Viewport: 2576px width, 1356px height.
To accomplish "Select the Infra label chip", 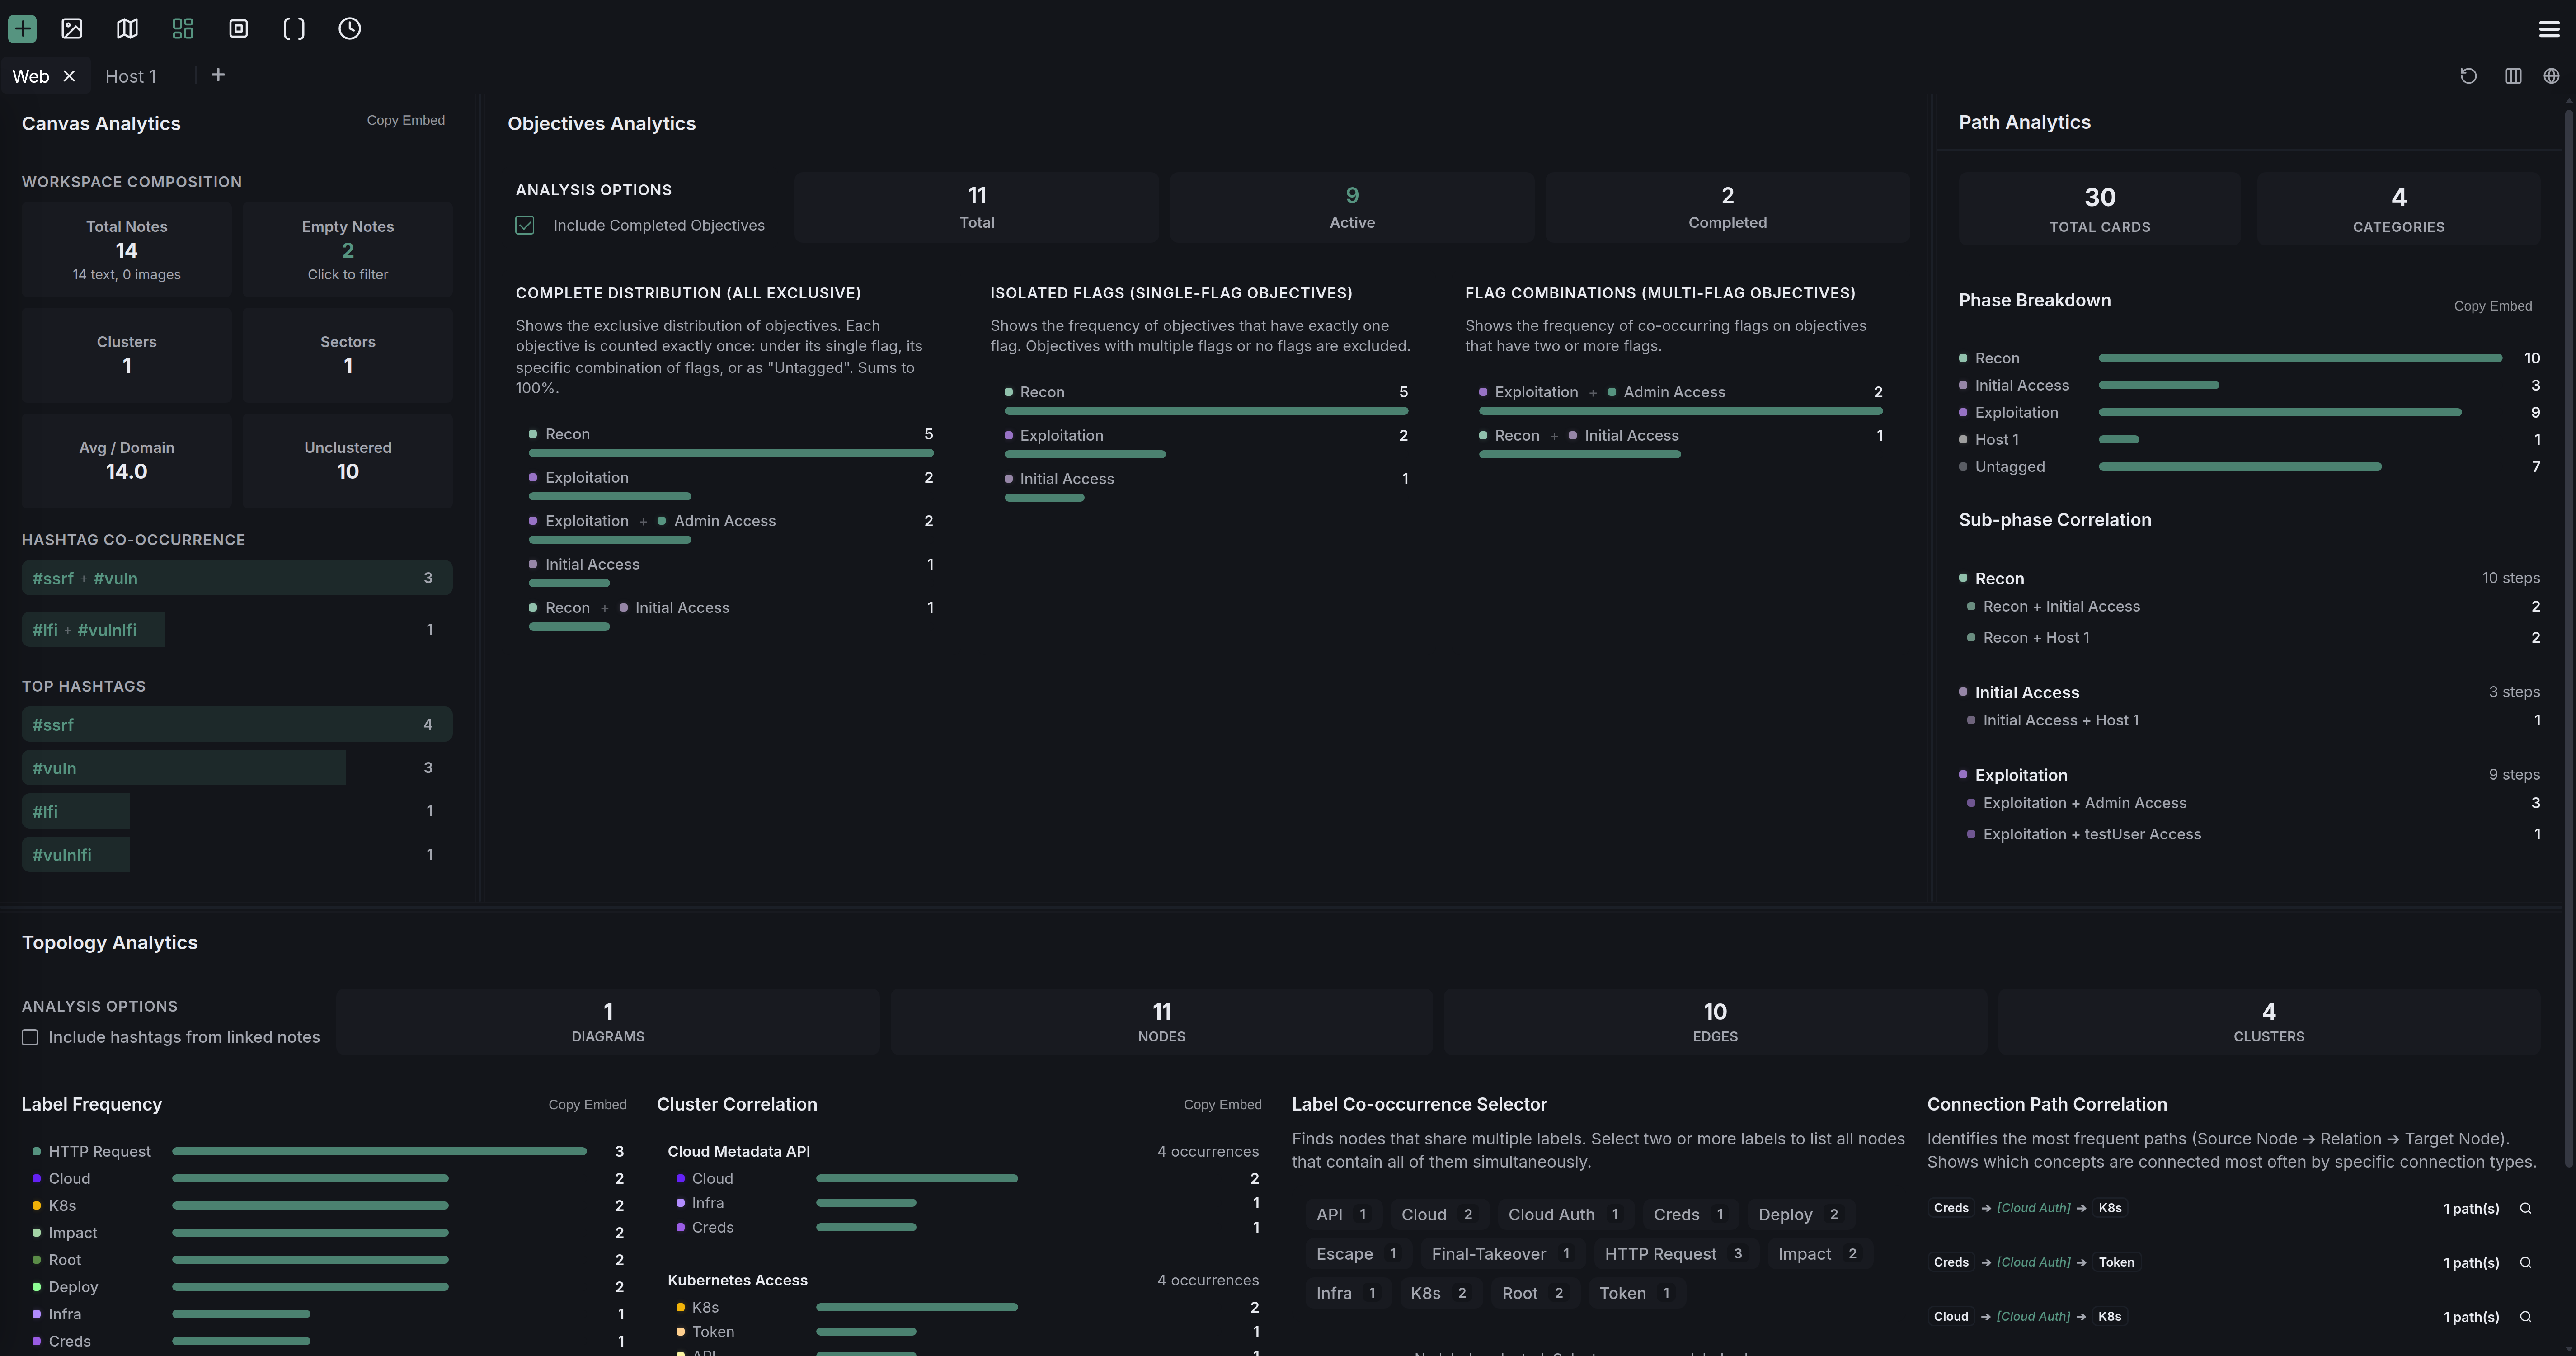I will (1348, 1293).
